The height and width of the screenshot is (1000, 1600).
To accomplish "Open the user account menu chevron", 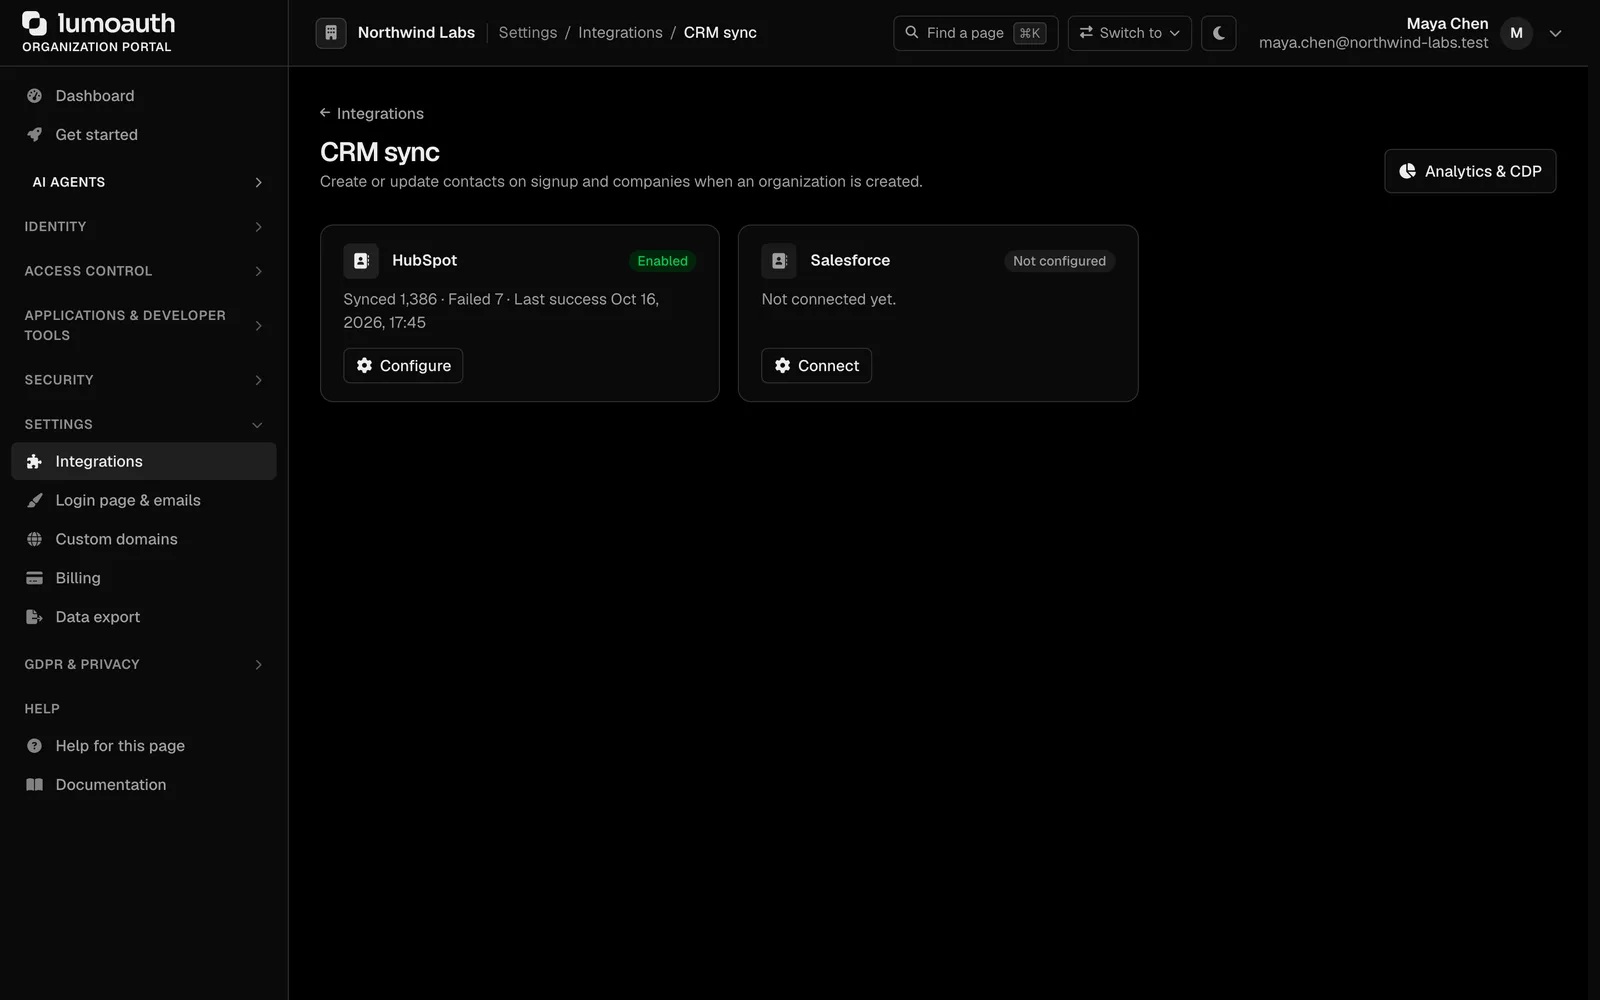I will click(x=1556, y=33).
